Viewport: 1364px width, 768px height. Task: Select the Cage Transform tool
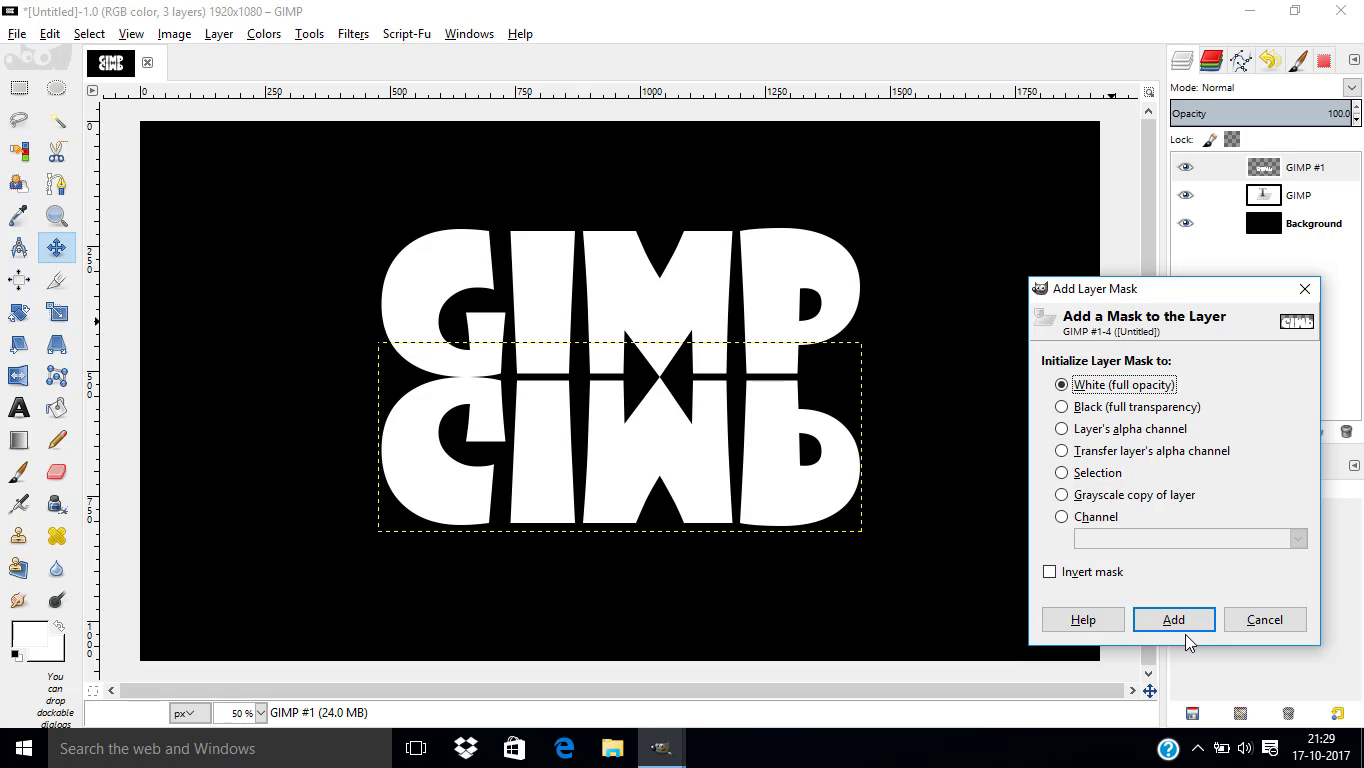(57, 376)
